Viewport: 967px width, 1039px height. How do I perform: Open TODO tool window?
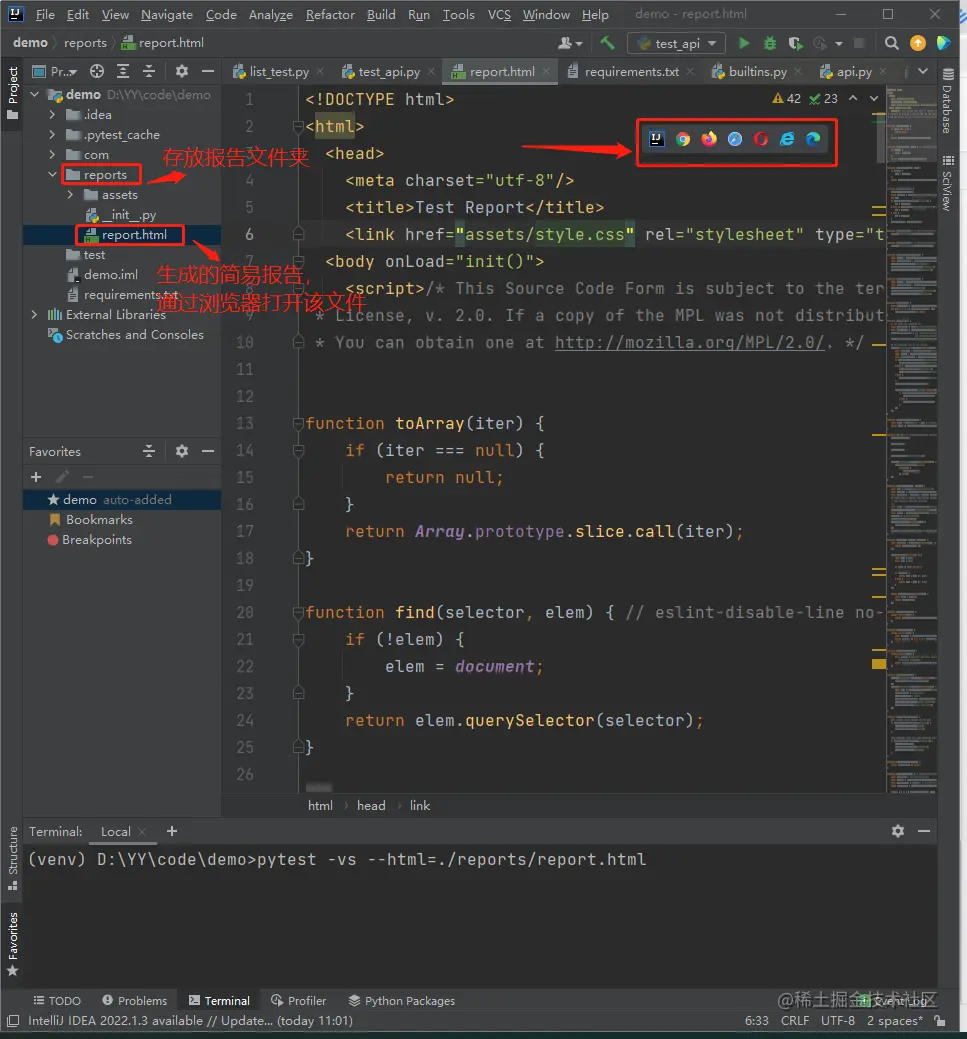[x=57, y=1001]
